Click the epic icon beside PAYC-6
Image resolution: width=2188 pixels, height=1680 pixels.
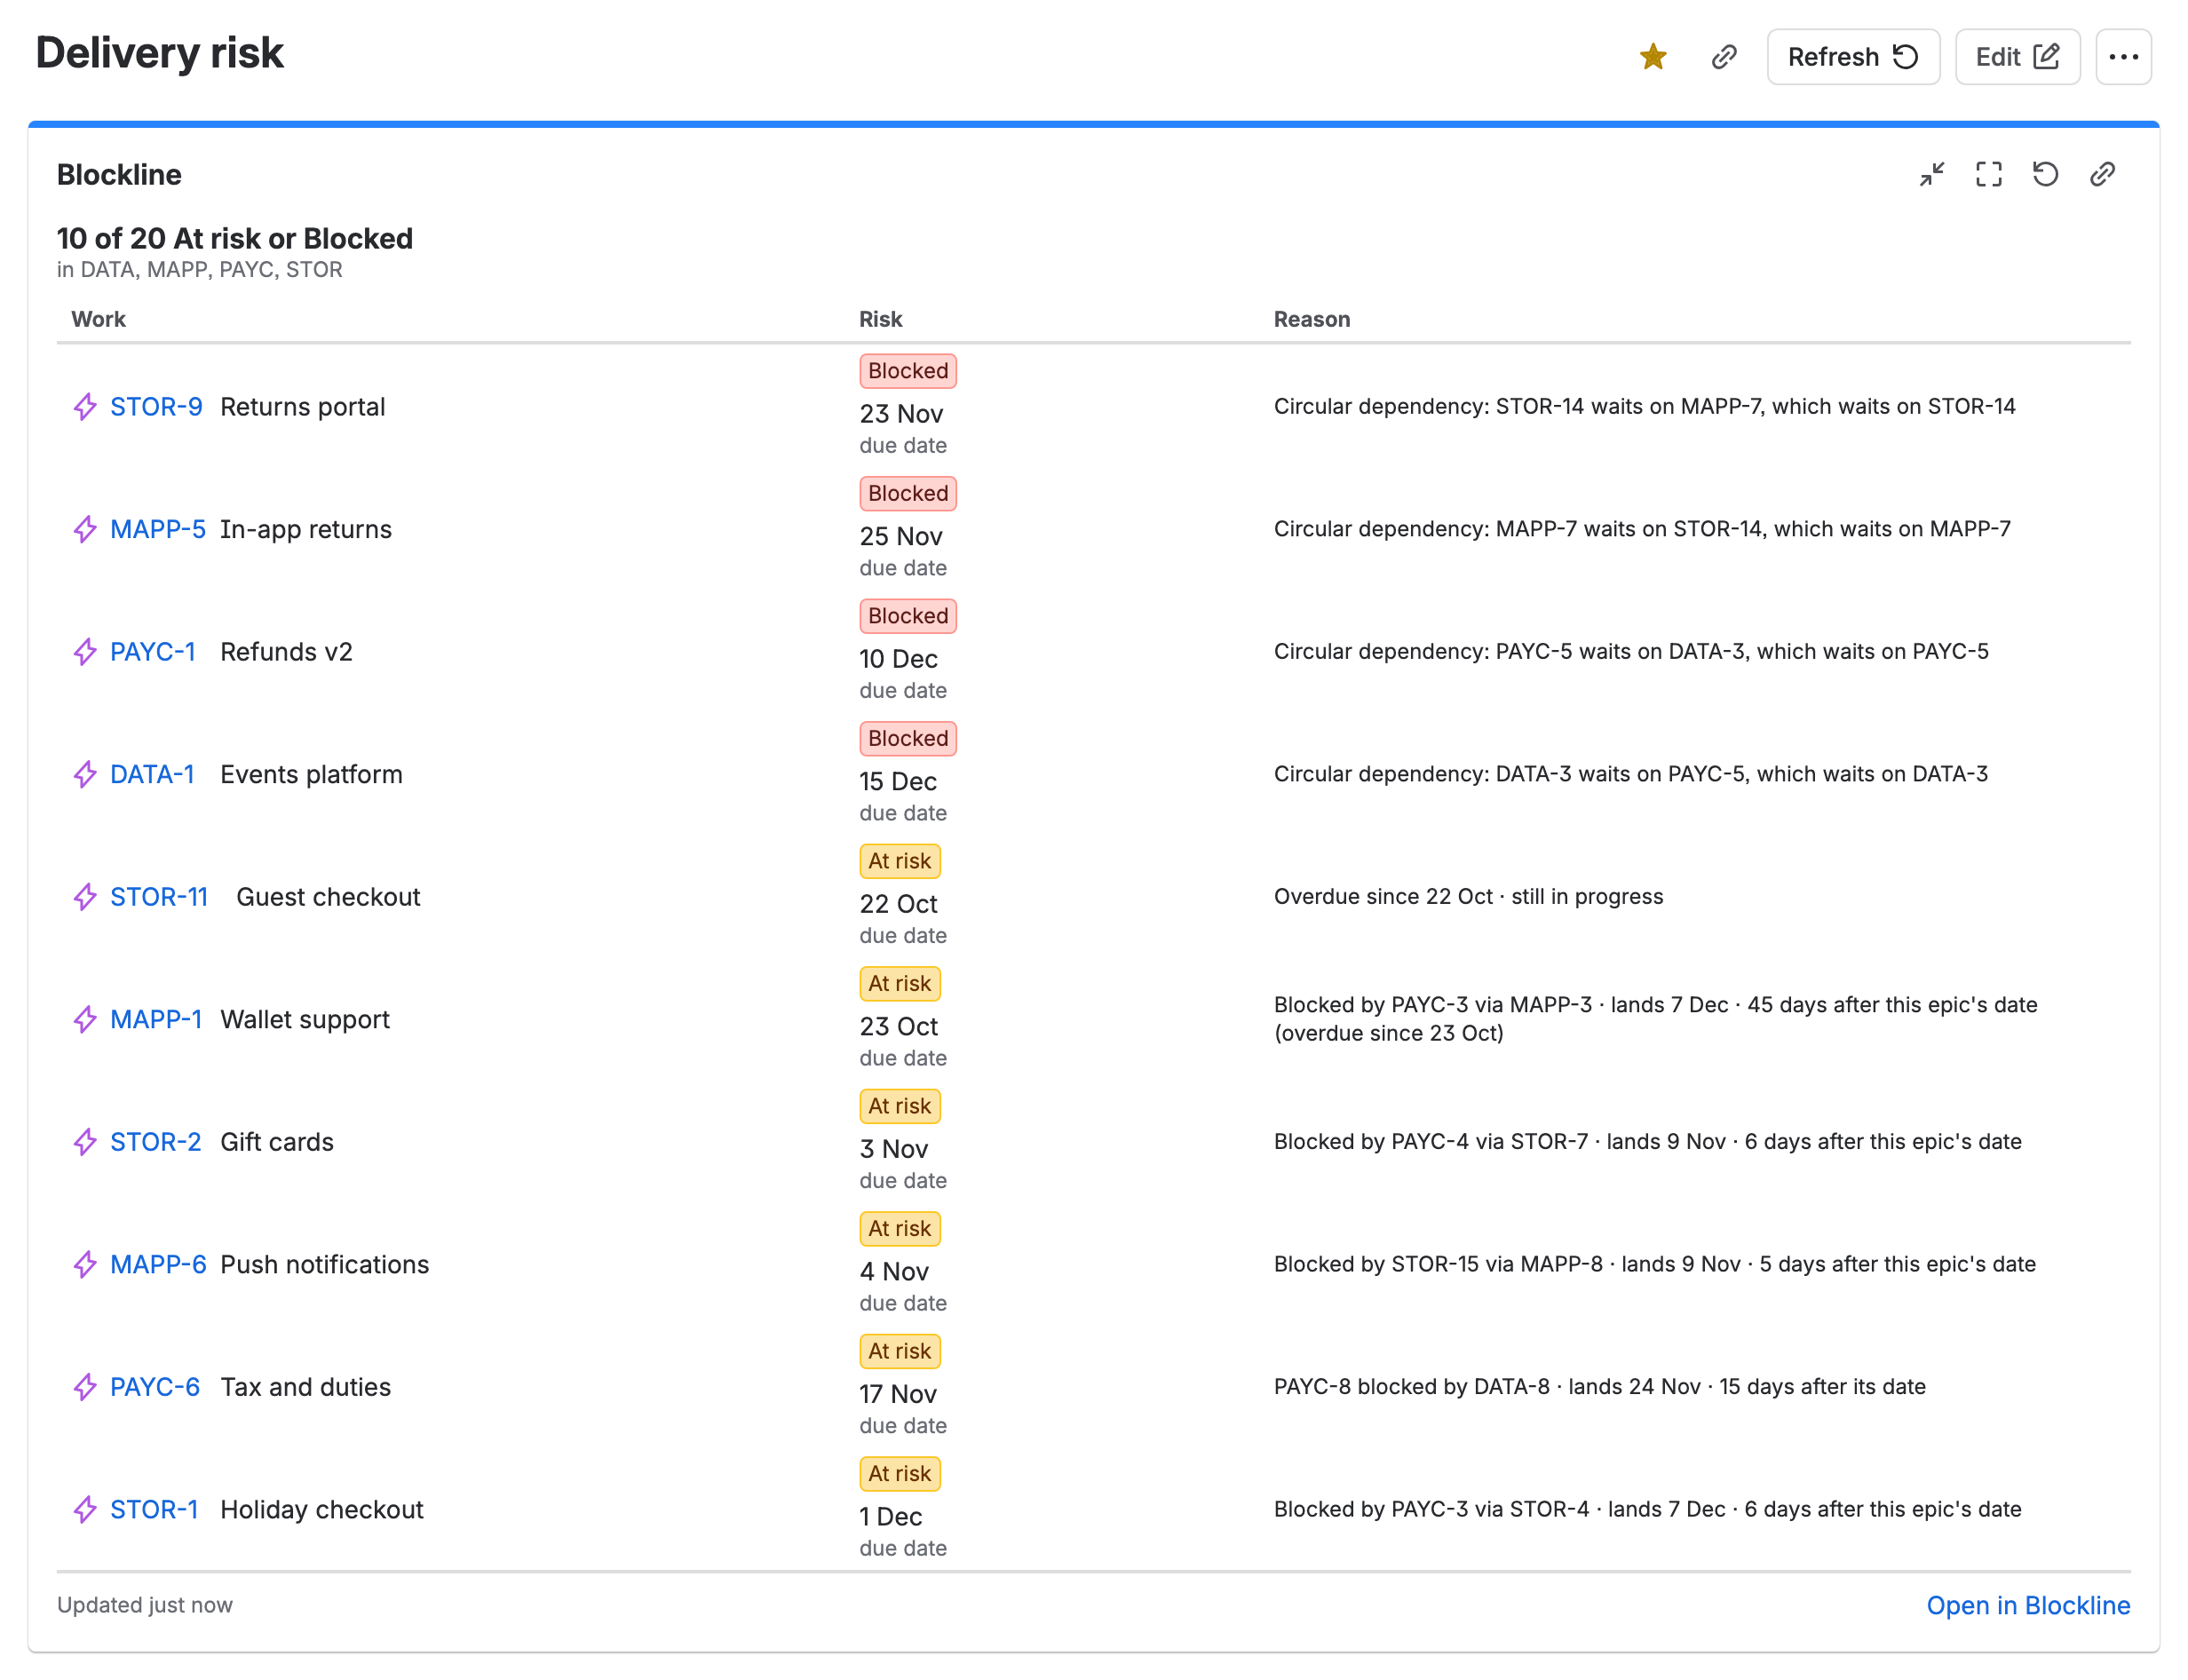point(85,1387)
